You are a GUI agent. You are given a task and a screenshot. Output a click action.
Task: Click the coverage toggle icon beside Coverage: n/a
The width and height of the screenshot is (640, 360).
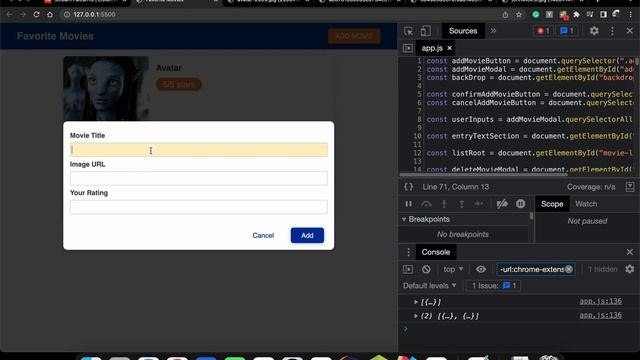tap(630, 187)
